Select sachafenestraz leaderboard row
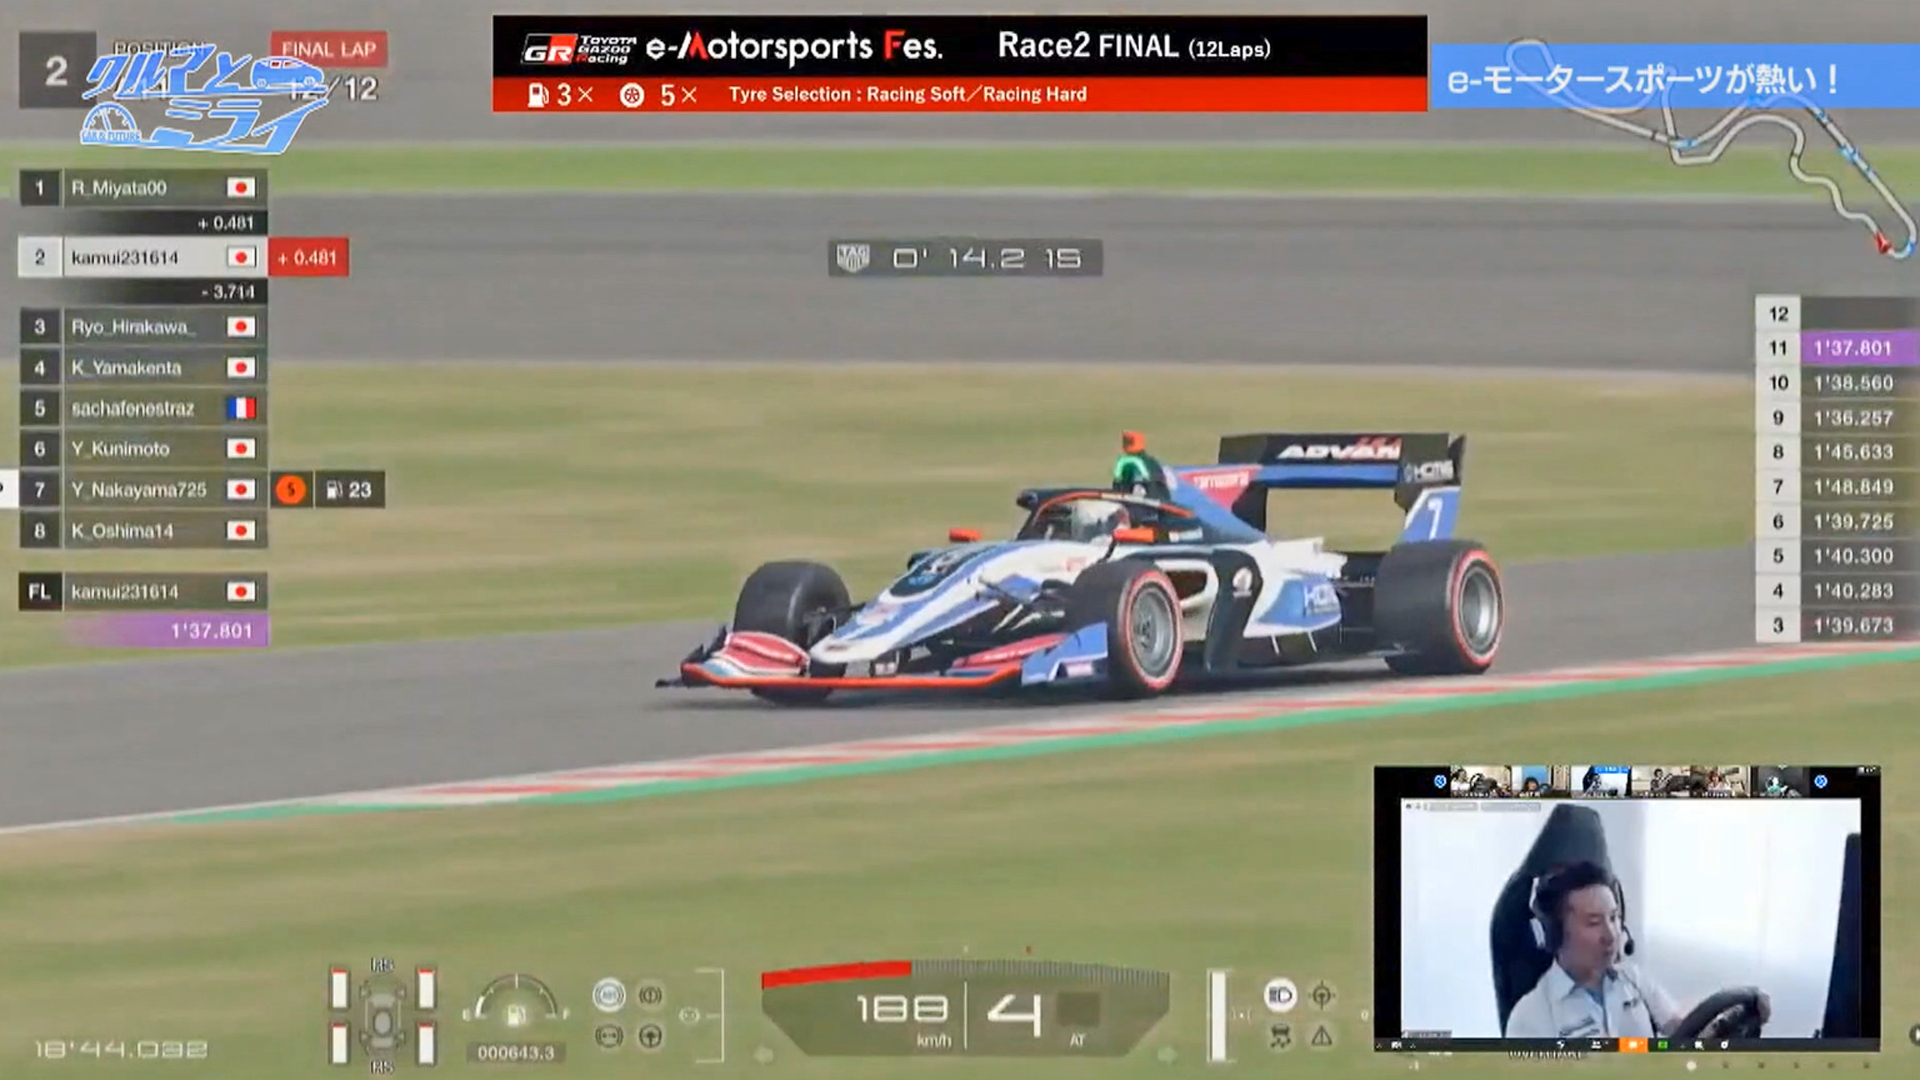Screen dimensions: 1920x1080 point(142,408)
